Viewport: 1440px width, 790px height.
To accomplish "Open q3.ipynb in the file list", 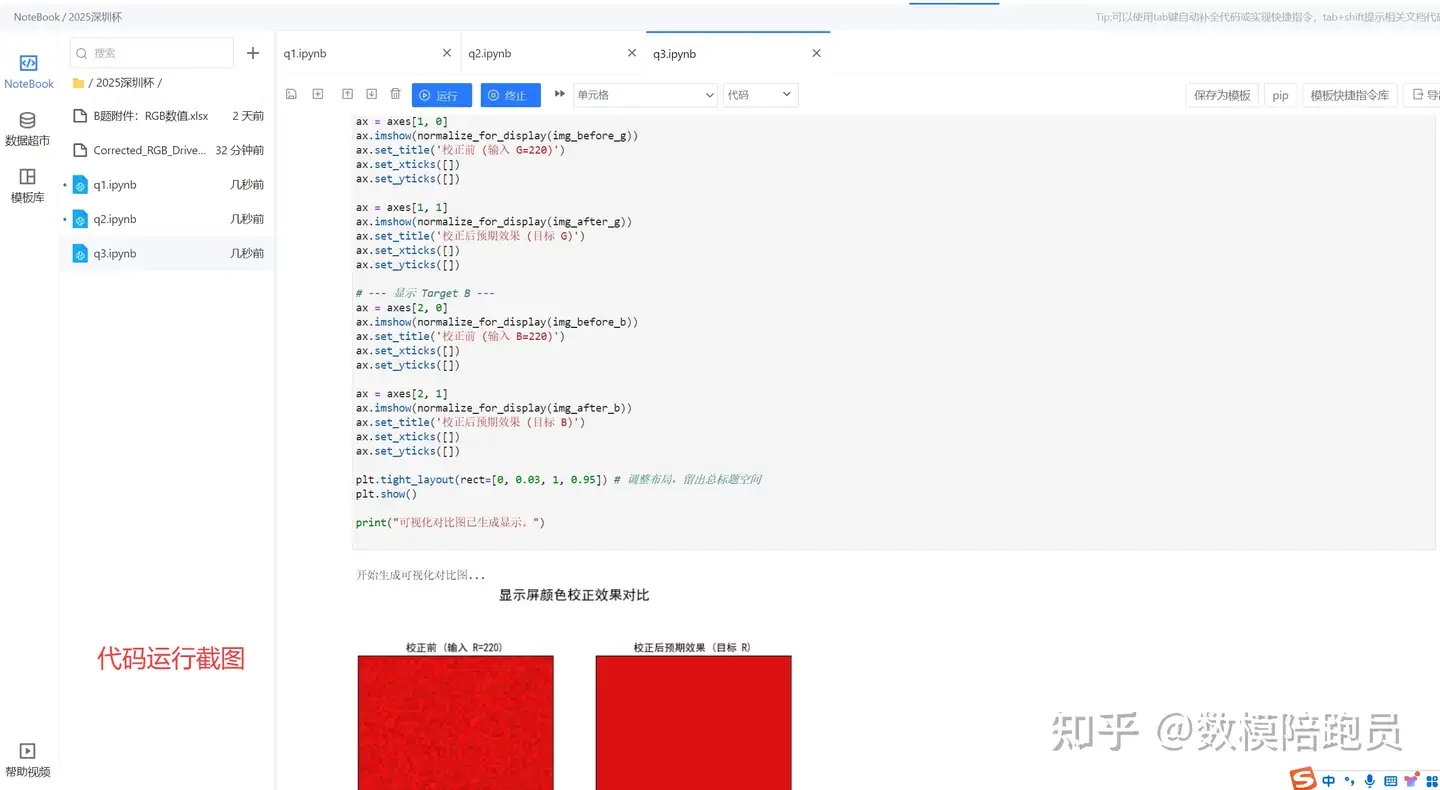I will [x=114, y=253].
